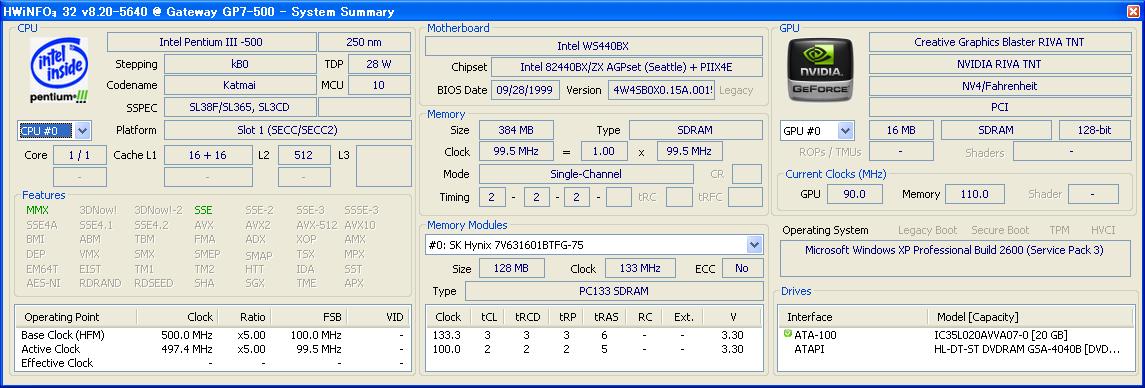1145x388 pixels.
Task: Click the GPU memory clock value 110.0
Action: 976,194
